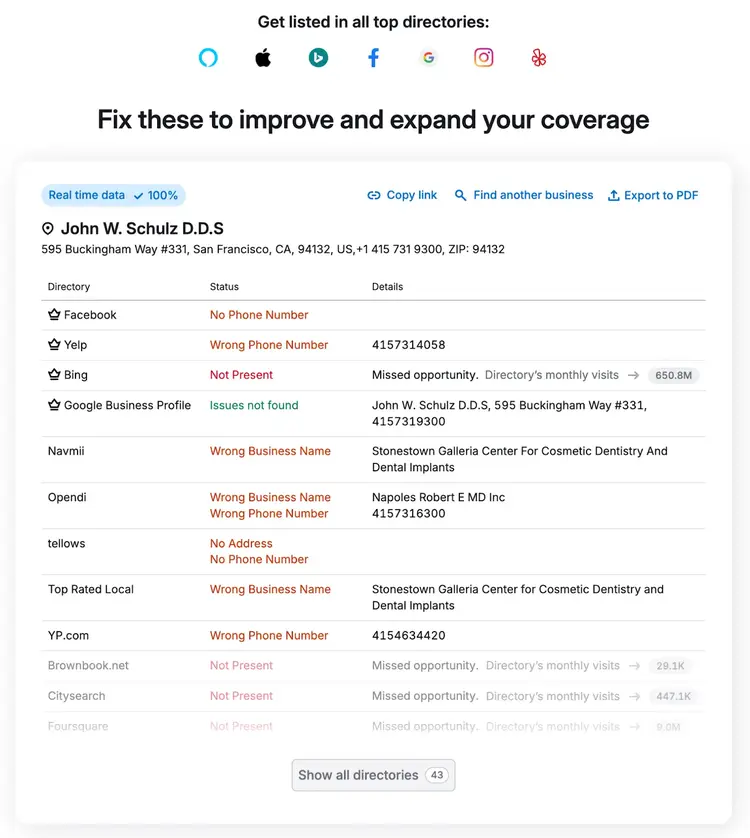Click the magnifier icon beside Find another business
Viewport: 750px width, 838px height.
click(460, 196)
